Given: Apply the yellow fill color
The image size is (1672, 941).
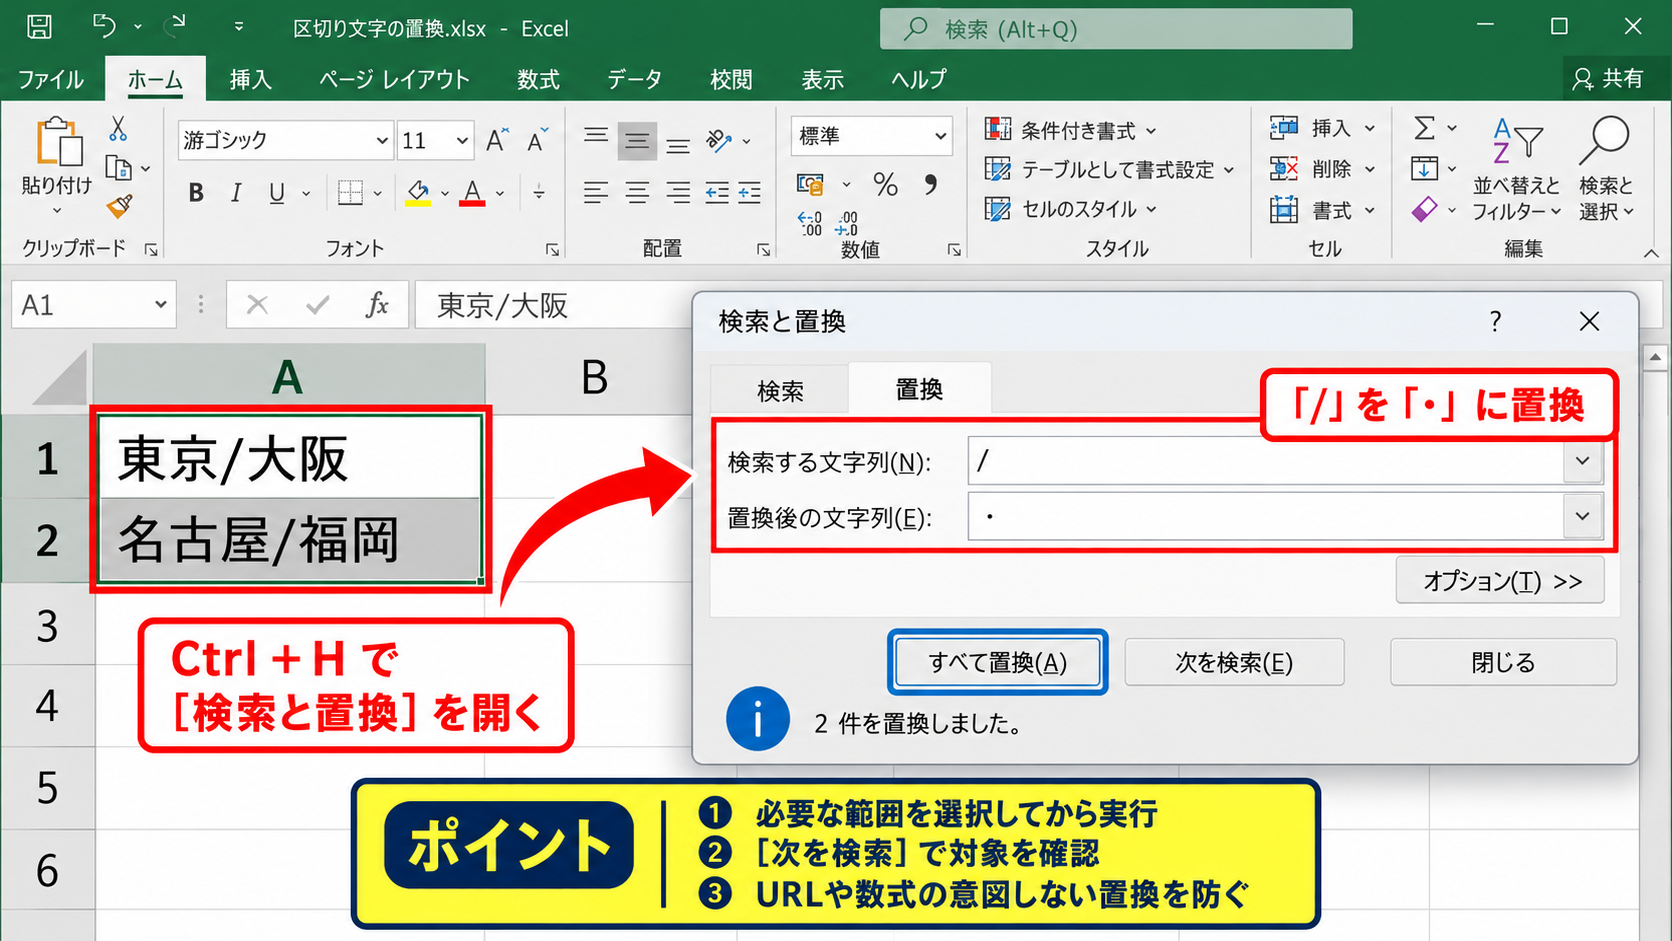Looking at the screenshot, I should [x=418, y=193].
